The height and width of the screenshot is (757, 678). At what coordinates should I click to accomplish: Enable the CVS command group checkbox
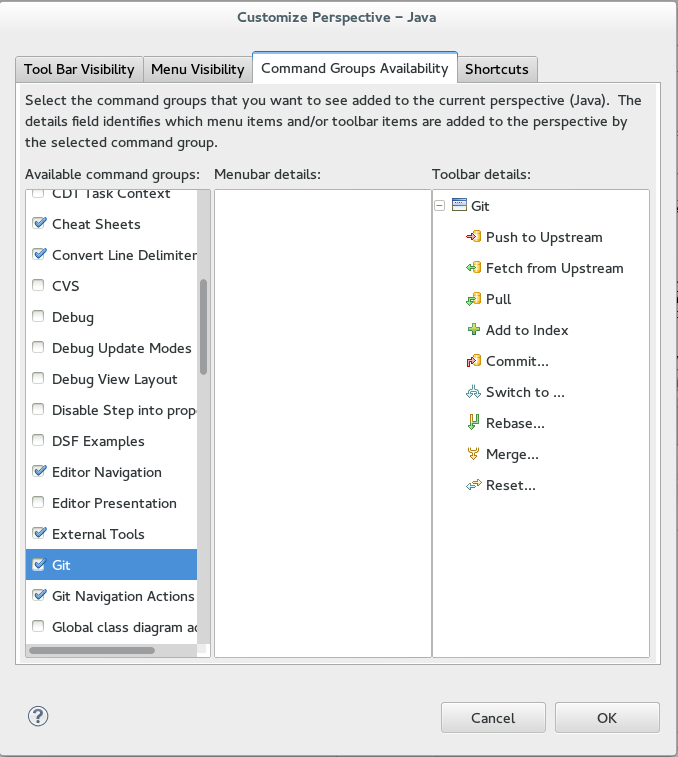39,286
